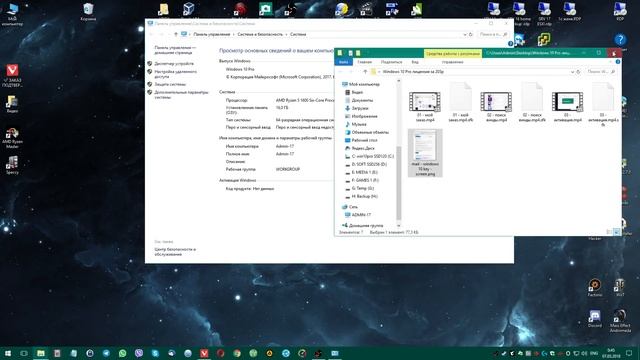Click Панель управления in System breadcrumb
640x360 pixels.
point(211,34)
